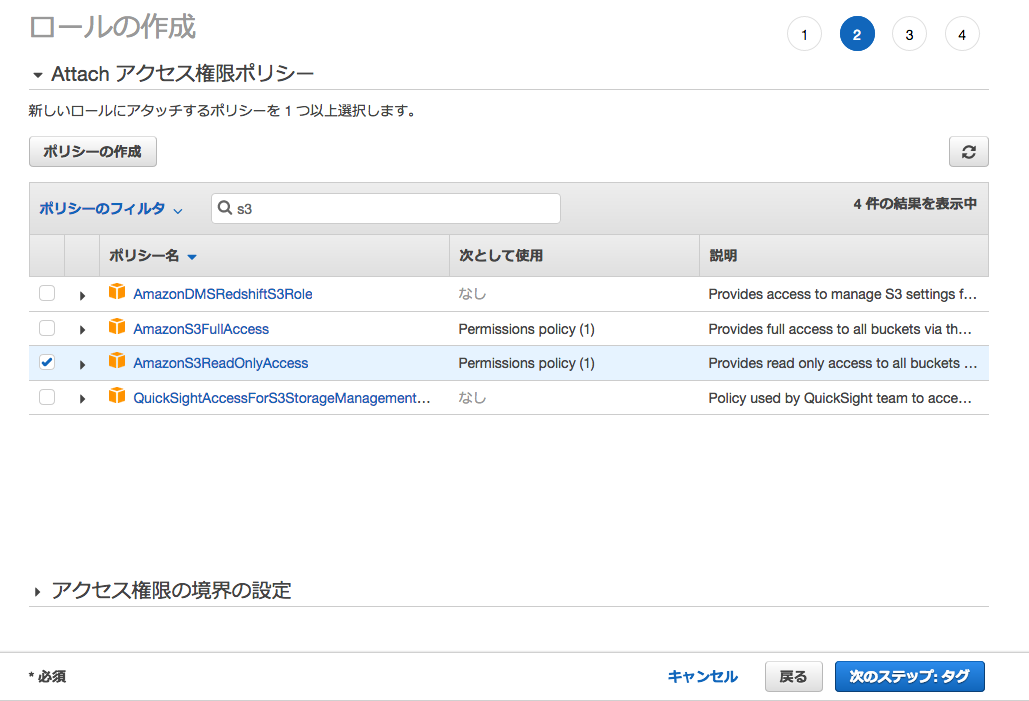Open the AmazonDMSRedshiftS3Role policy link
This screenshot has height=701, width=1029.
click(x=222, y=294)
